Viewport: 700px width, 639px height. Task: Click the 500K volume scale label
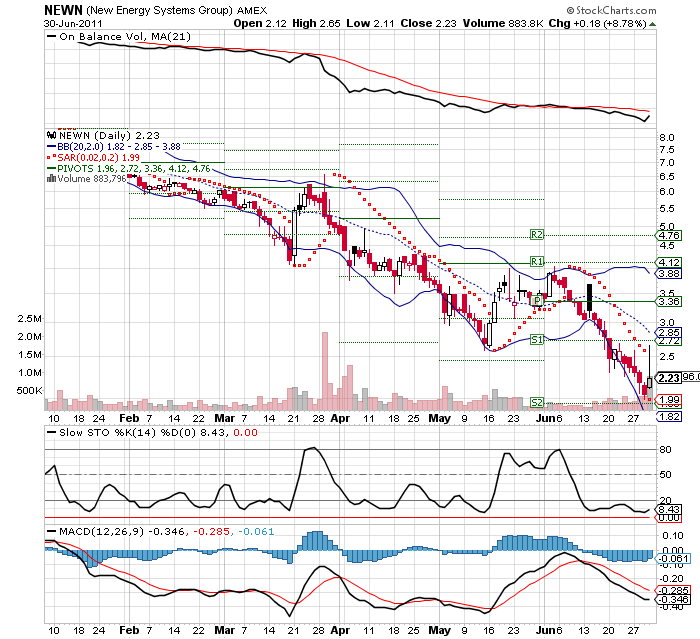29,391
